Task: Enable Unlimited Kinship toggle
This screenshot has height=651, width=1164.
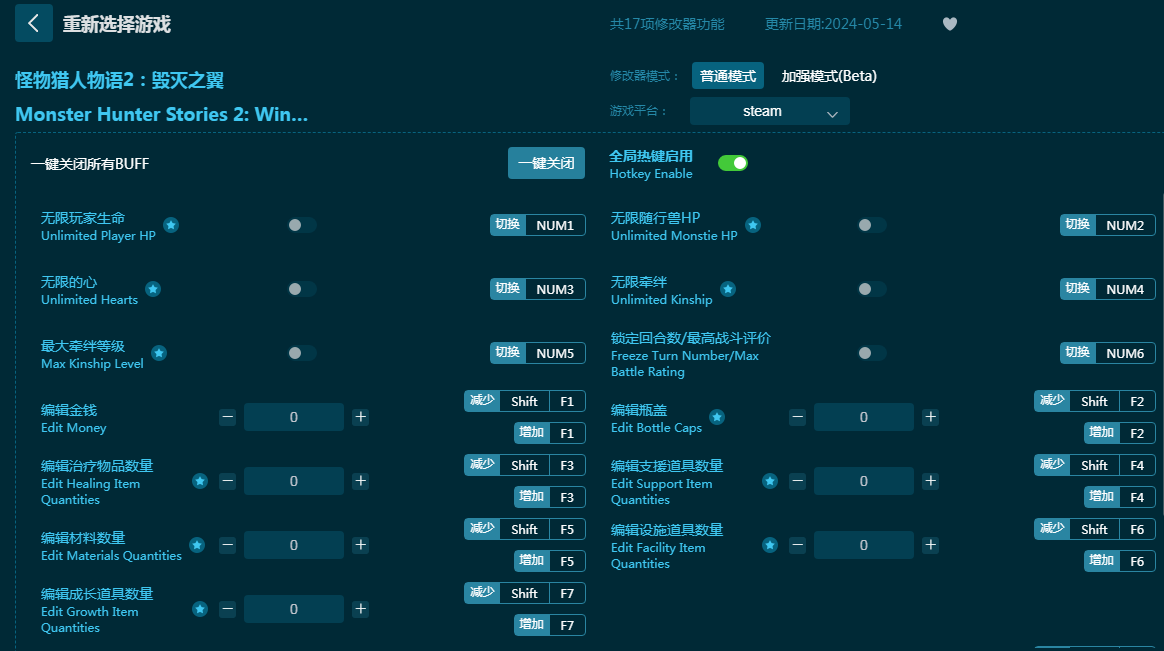Action: click(x=872, y=289)
